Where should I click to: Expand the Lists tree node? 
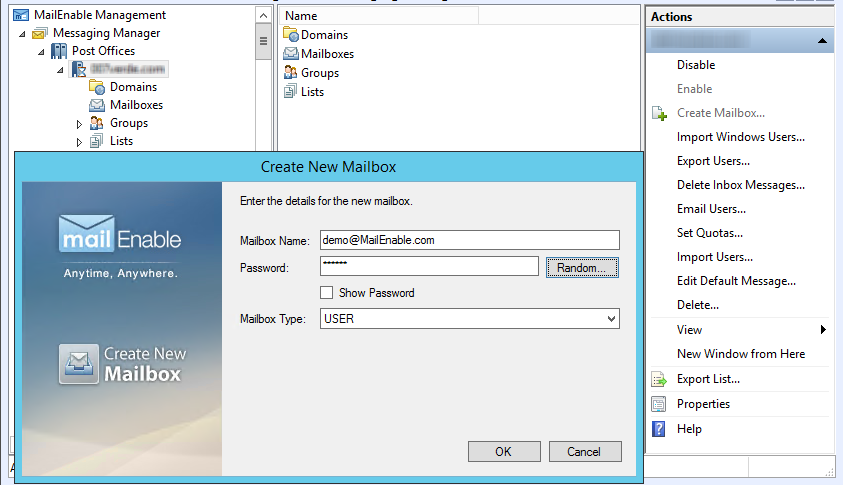(80, 142)
